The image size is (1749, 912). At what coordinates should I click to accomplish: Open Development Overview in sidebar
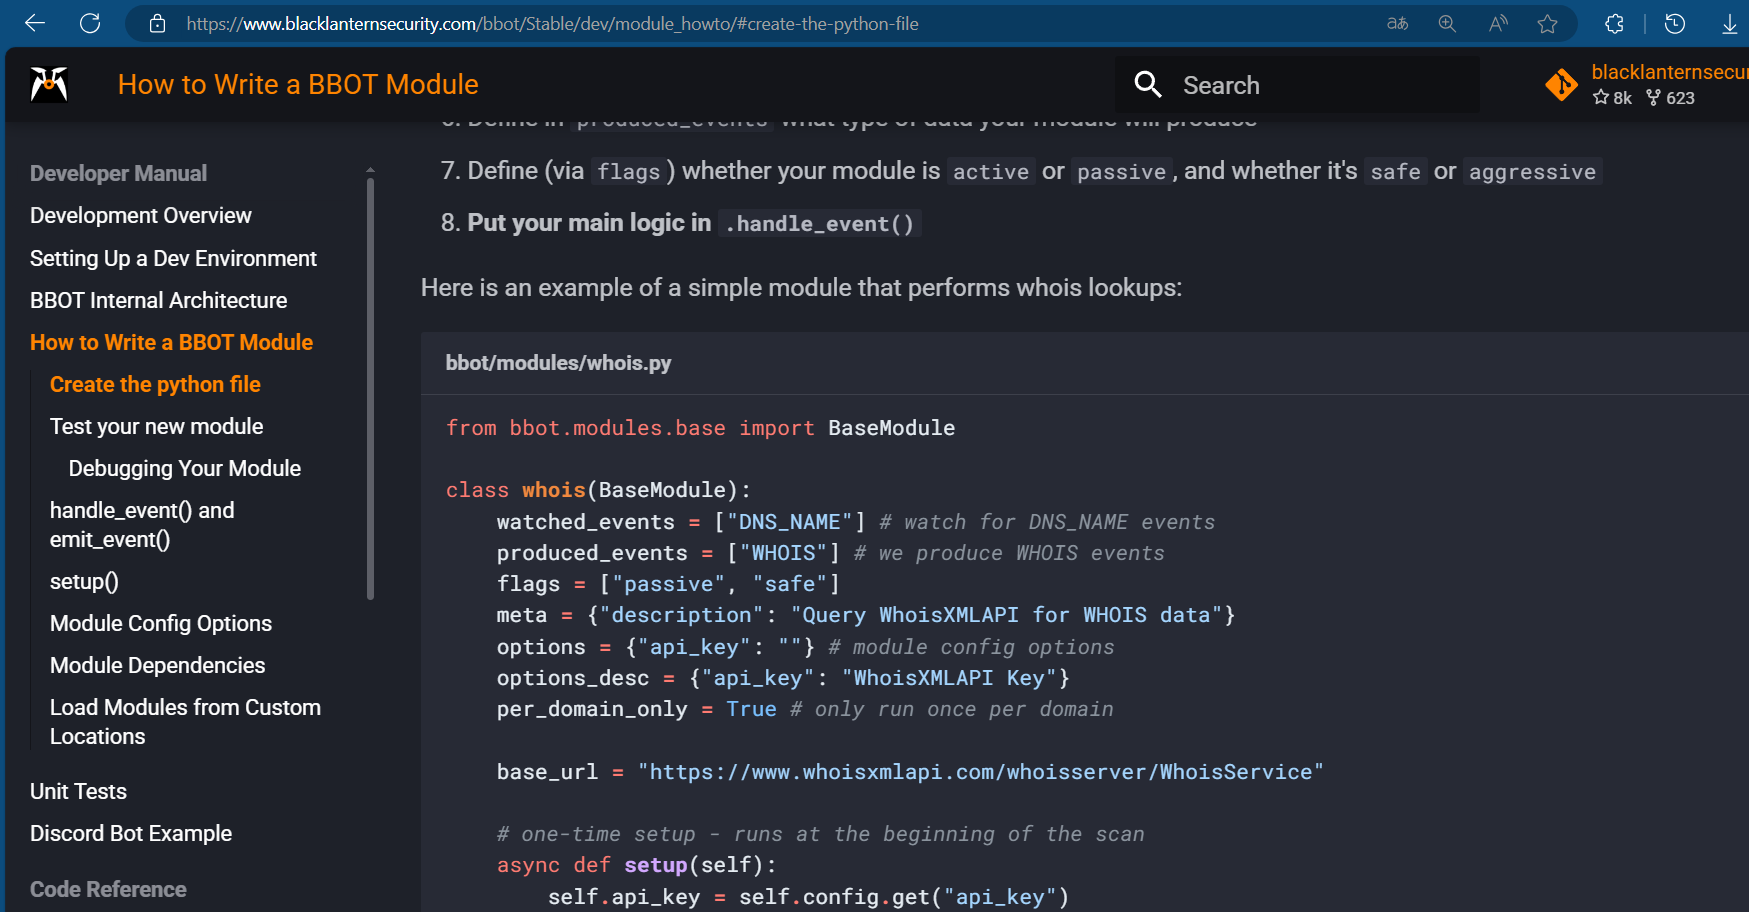click(140, 216)
